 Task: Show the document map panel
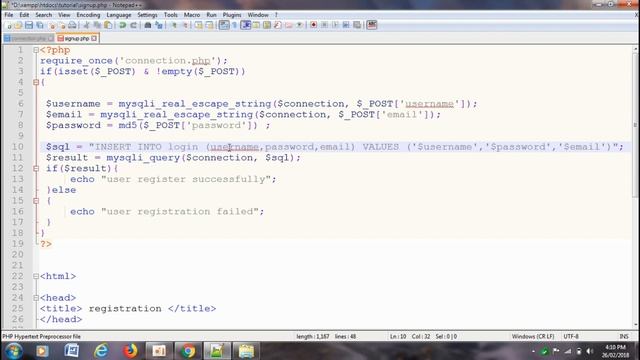click(267, 25)
